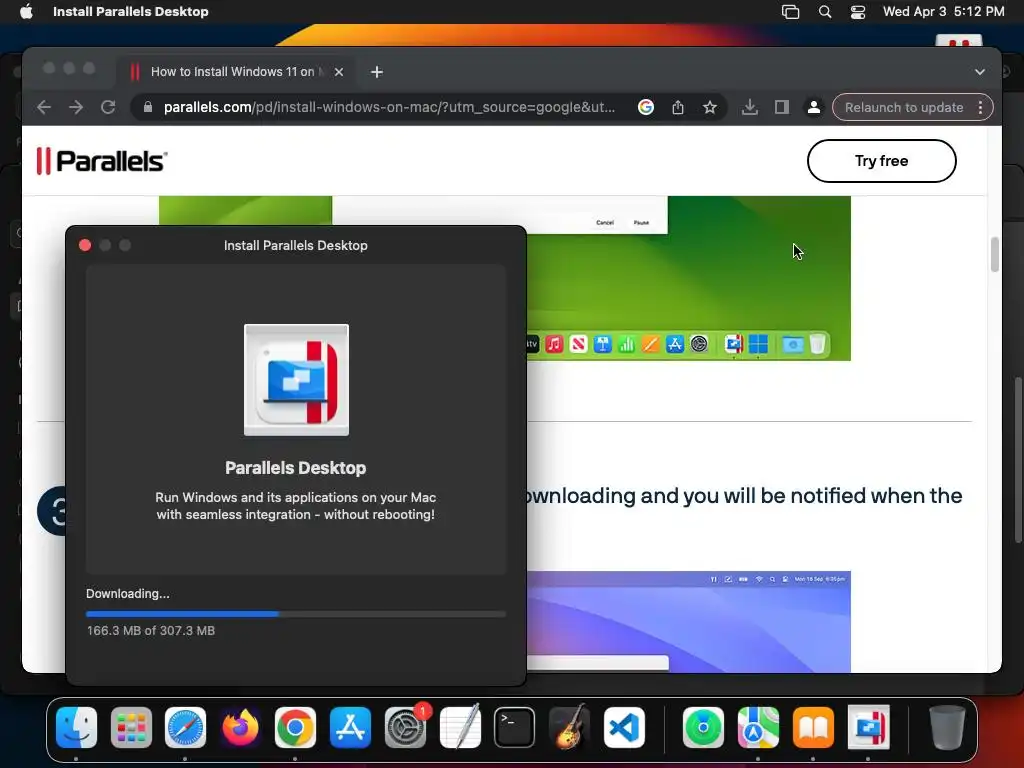The height and width of the screenshot is (768, 1024).
Task: Open GarageBand from the Dock
Action: coord(569,727)
